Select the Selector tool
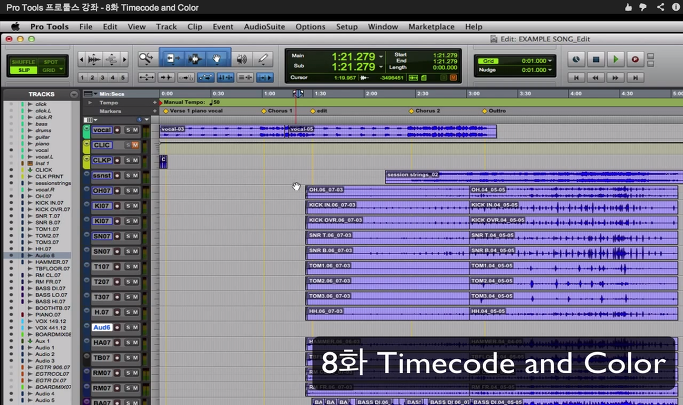This screenshot has width=683, height=405. point(194,58)
